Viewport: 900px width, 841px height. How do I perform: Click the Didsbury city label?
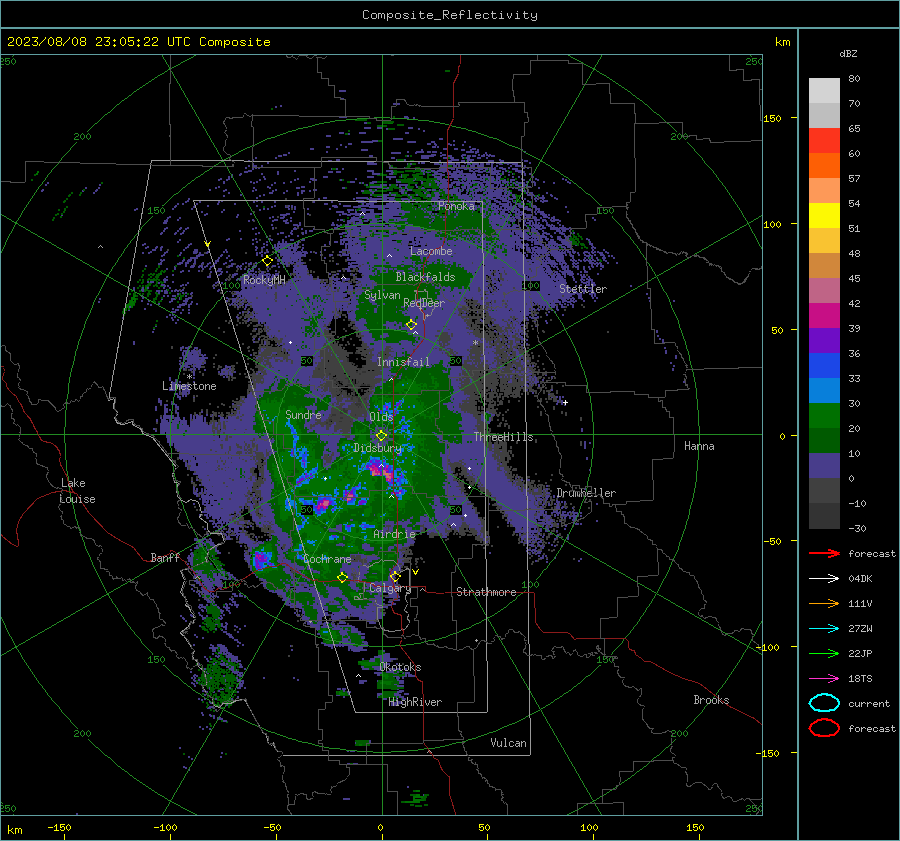click(x=378, y=448)
